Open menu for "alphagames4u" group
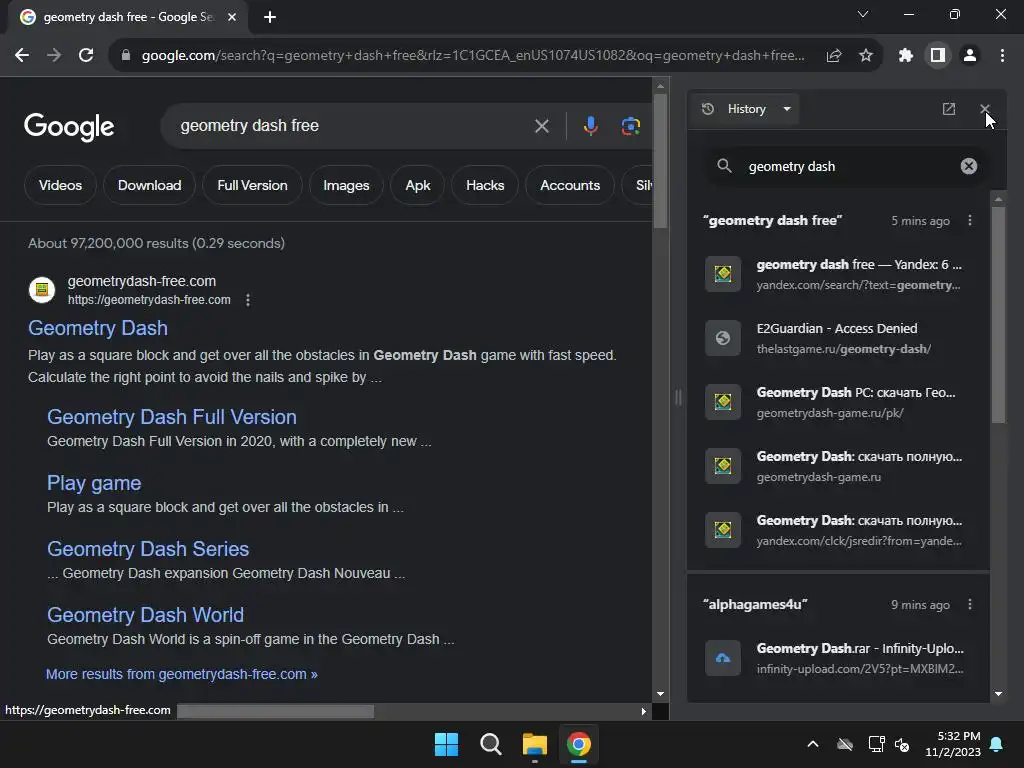1024x768 pixels. 970,605
